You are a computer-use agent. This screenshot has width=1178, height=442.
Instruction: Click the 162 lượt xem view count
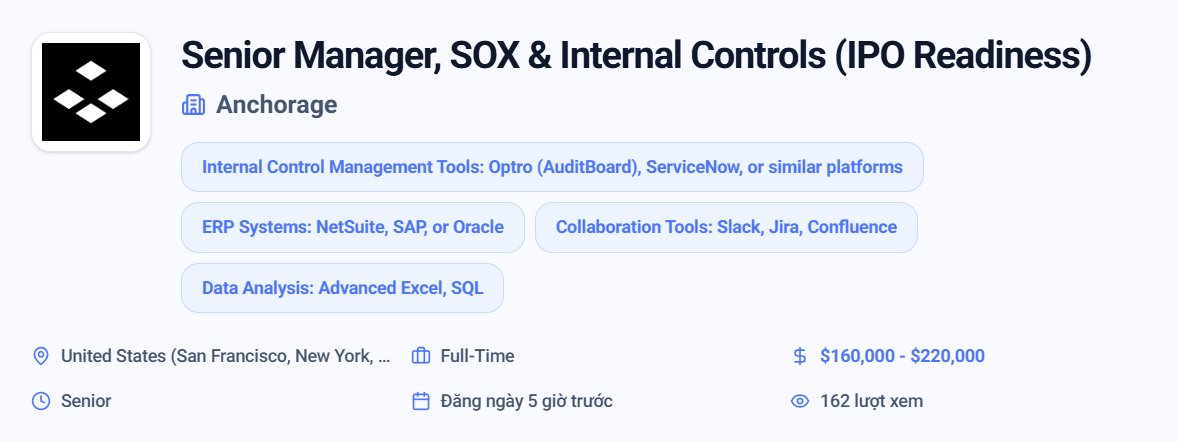coord(871,401)
